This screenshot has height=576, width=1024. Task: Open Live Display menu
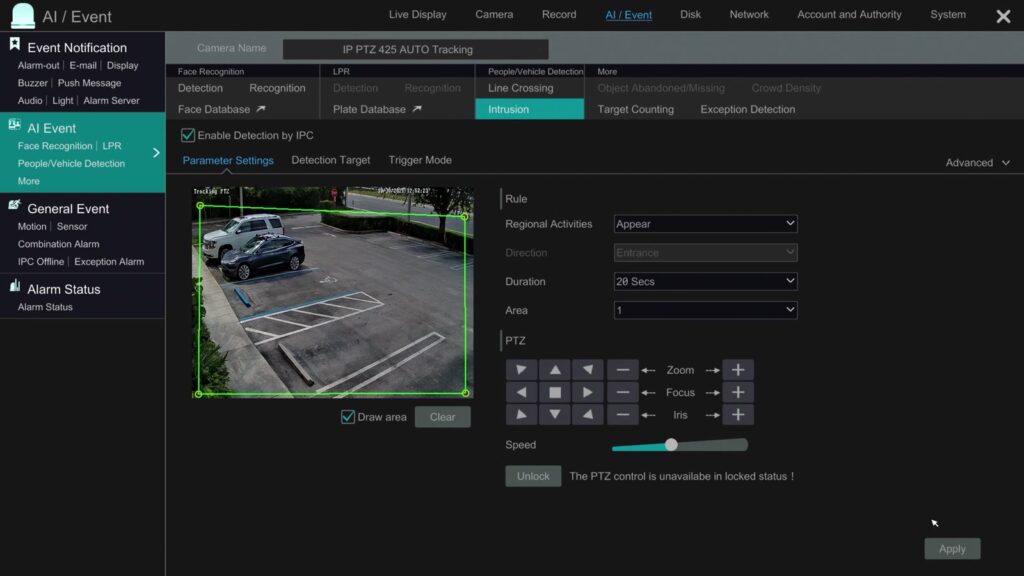tap(417, 14)
